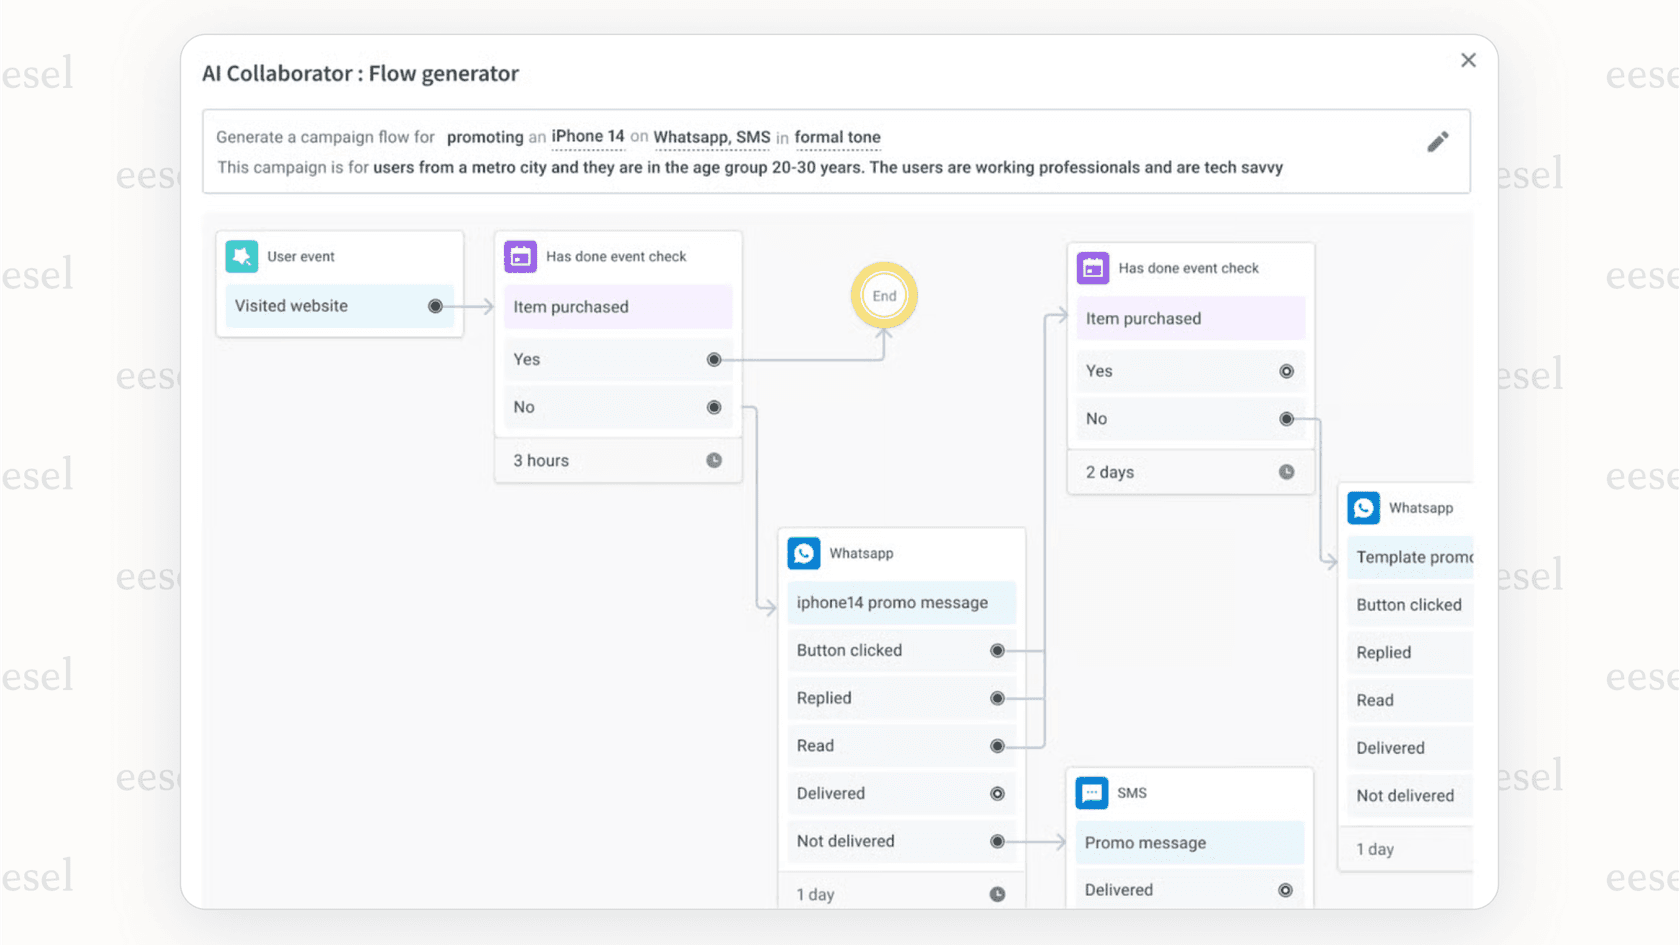Click the underlined iPhone 14 text
The height and width of the screenshot is (945, 1680).
pyautogui.click(x=588, y=136)
